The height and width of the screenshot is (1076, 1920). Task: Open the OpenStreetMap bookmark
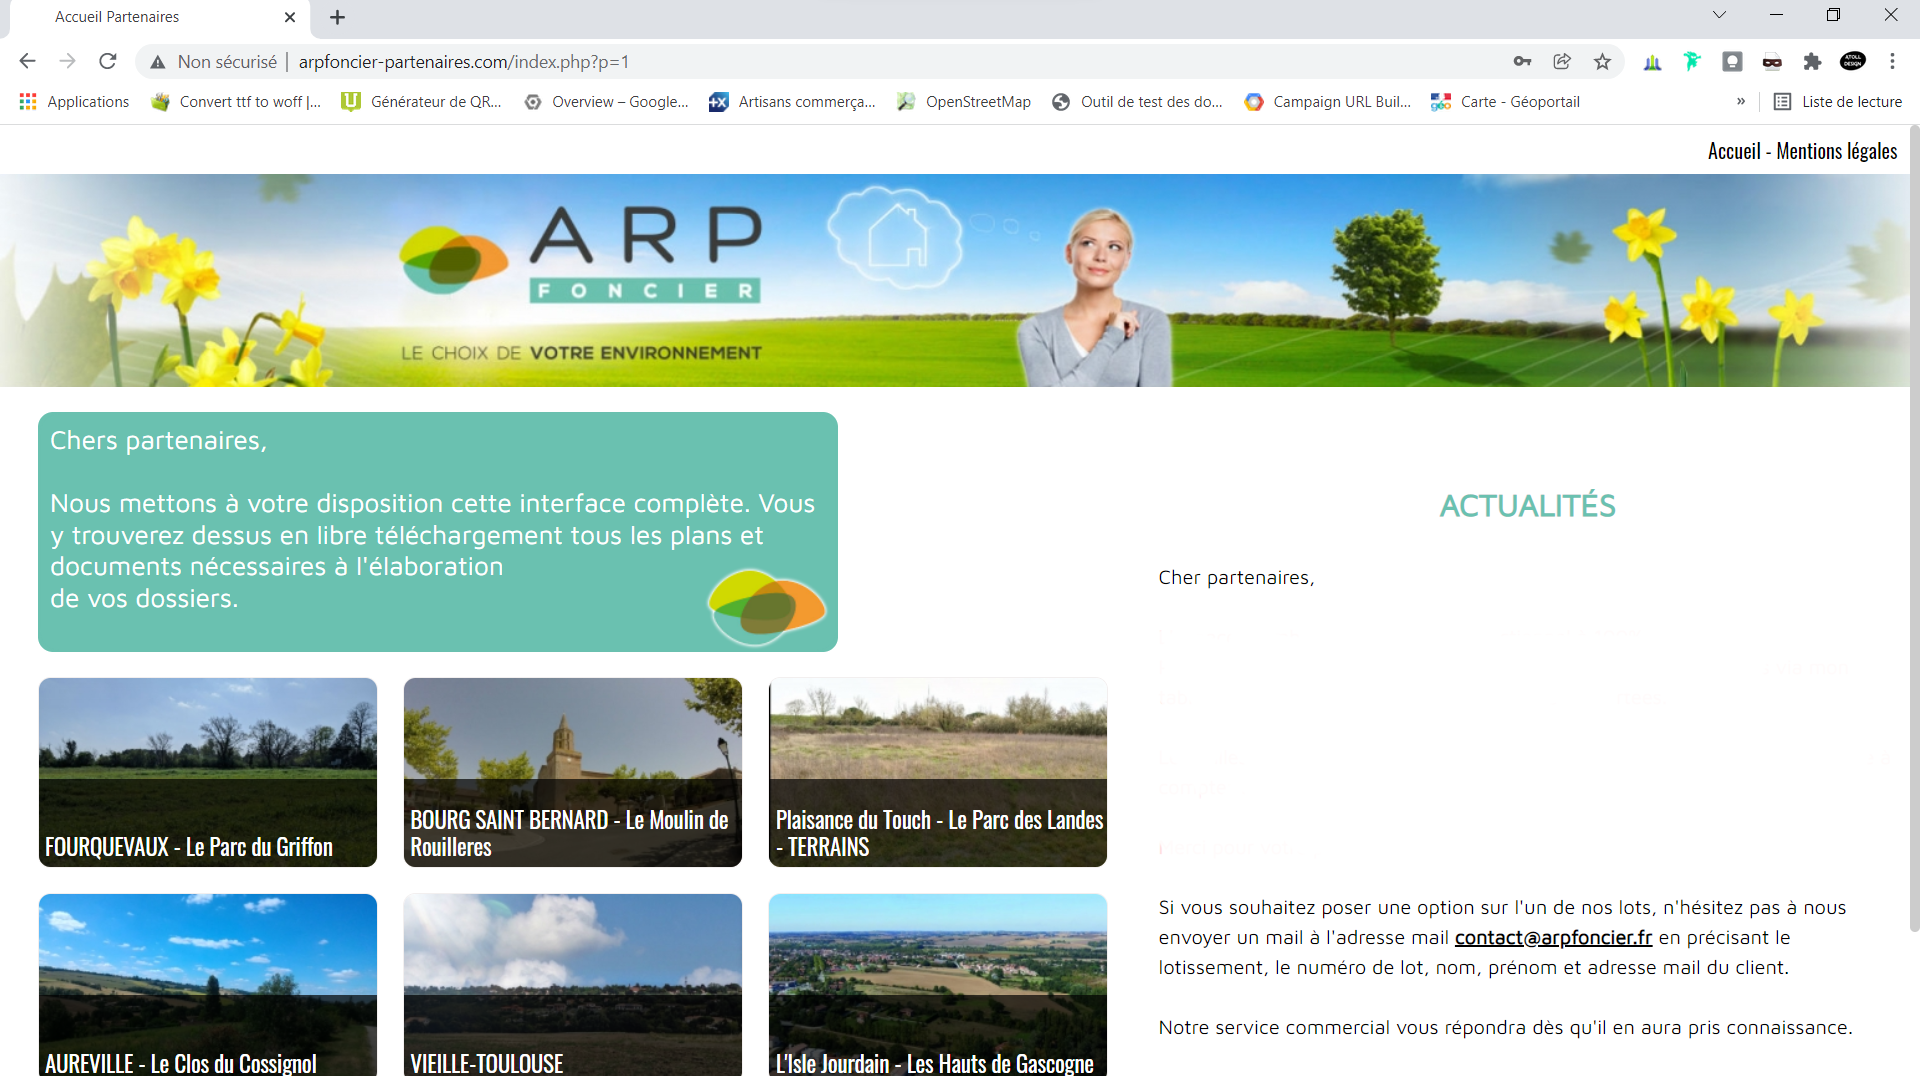pyautogui.click(x=964, y=102)
